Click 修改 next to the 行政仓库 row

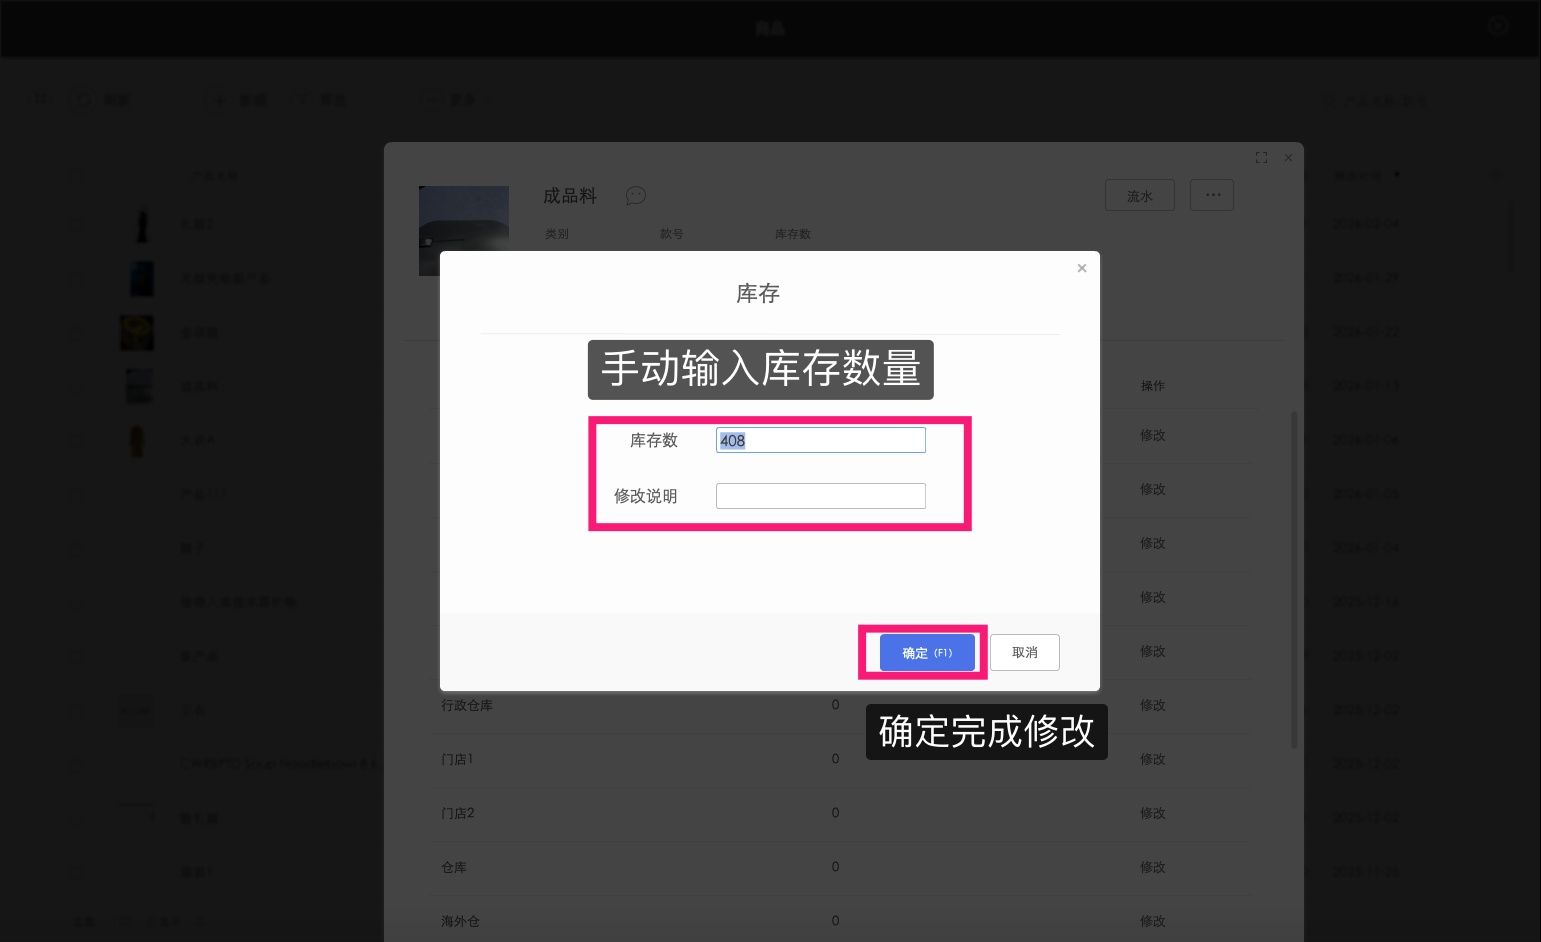click(1152, 705)
